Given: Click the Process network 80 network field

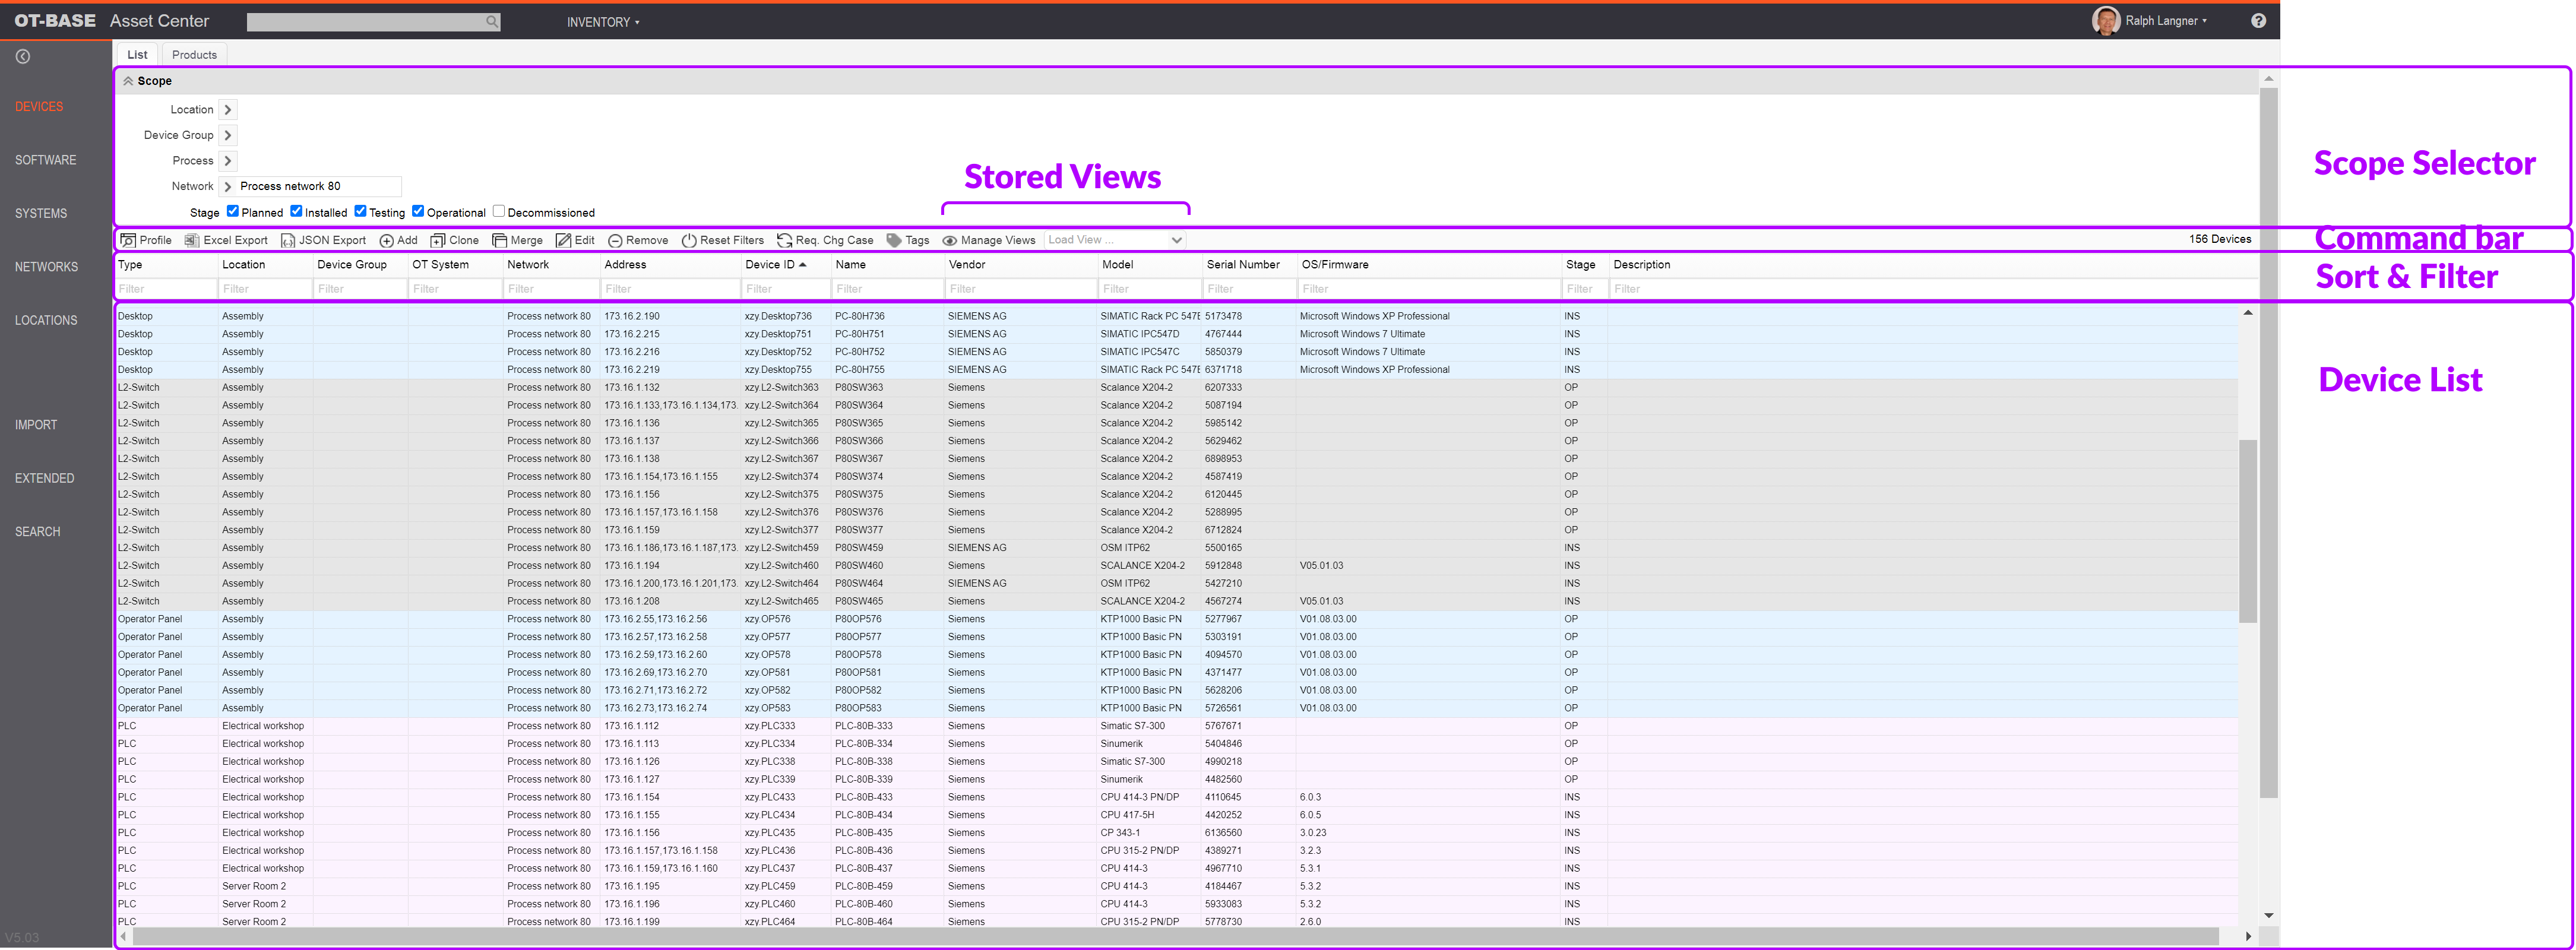Looking at the screenshot, I should 319,186.
